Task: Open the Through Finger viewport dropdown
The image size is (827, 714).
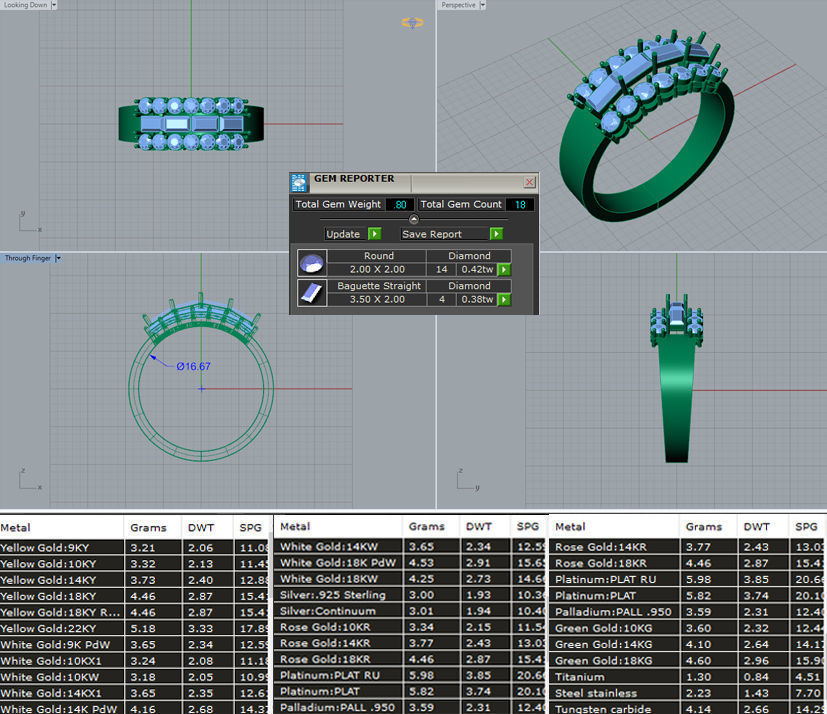Action: click(58, 258)
